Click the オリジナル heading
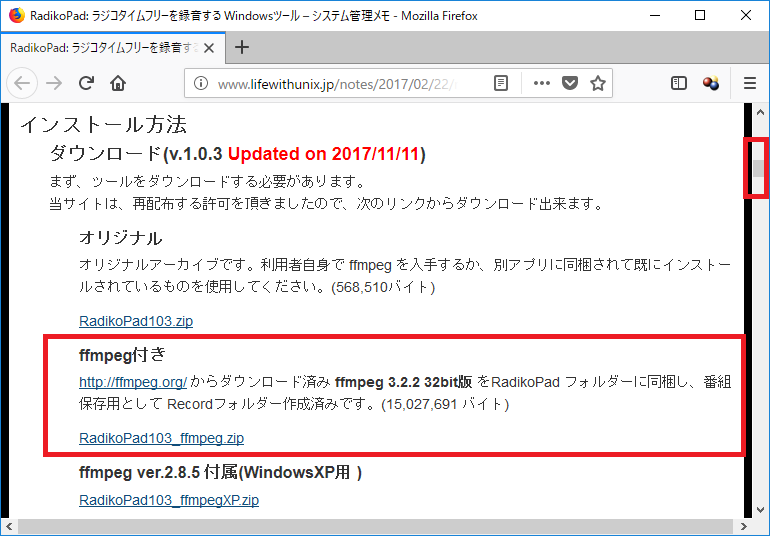This screenshot has height=536, width=770. pyautogui.click(x=121, y=238)
